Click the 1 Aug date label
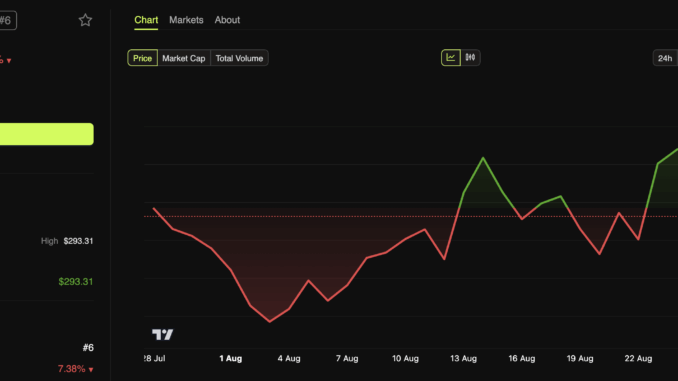This screenshot has width=678, height=381. point(230,359)
